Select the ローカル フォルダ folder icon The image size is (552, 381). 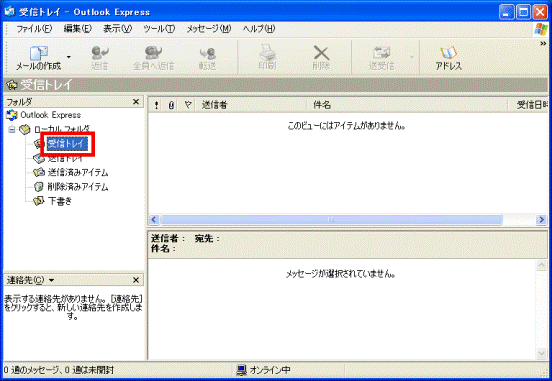point(25,130)
